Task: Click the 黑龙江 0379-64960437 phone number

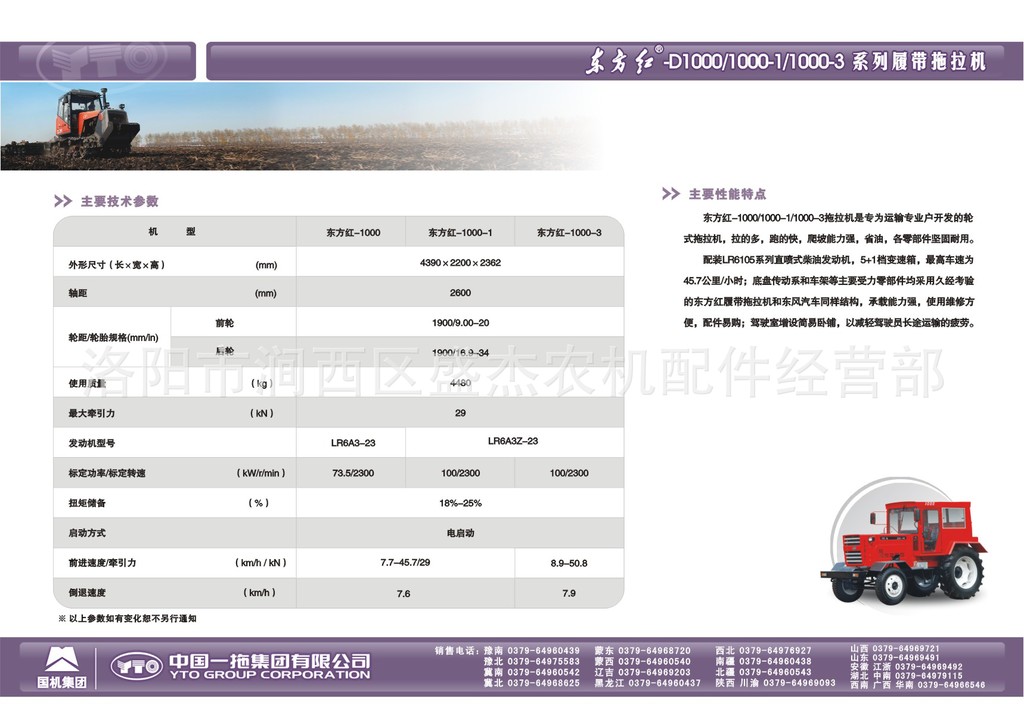Action: point(648,683)
